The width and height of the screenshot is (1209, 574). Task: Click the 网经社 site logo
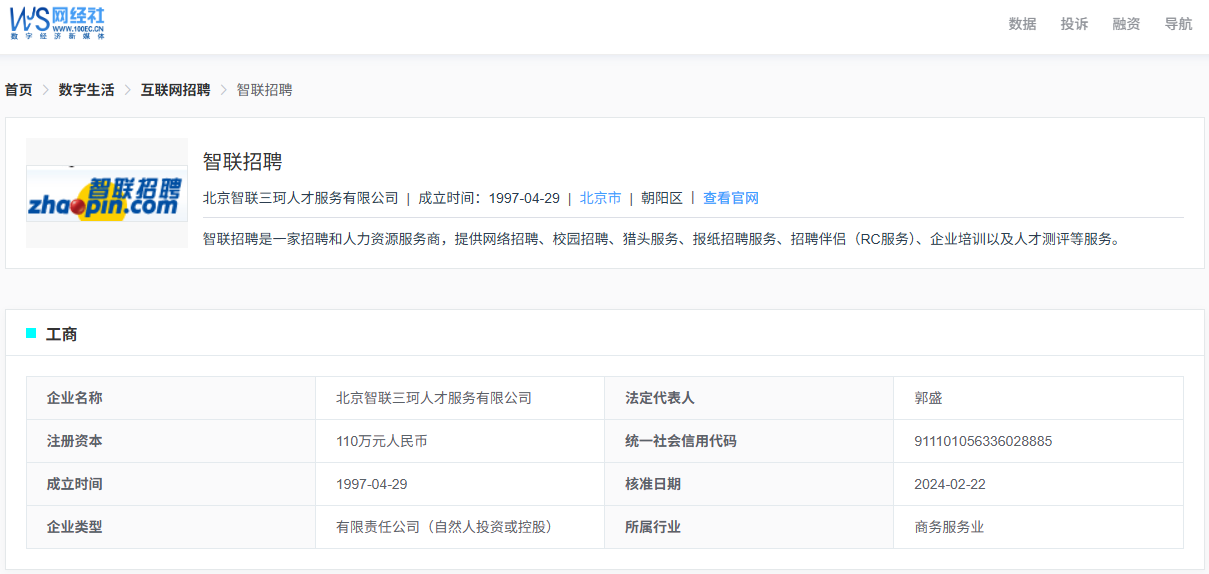pos(57,22)
